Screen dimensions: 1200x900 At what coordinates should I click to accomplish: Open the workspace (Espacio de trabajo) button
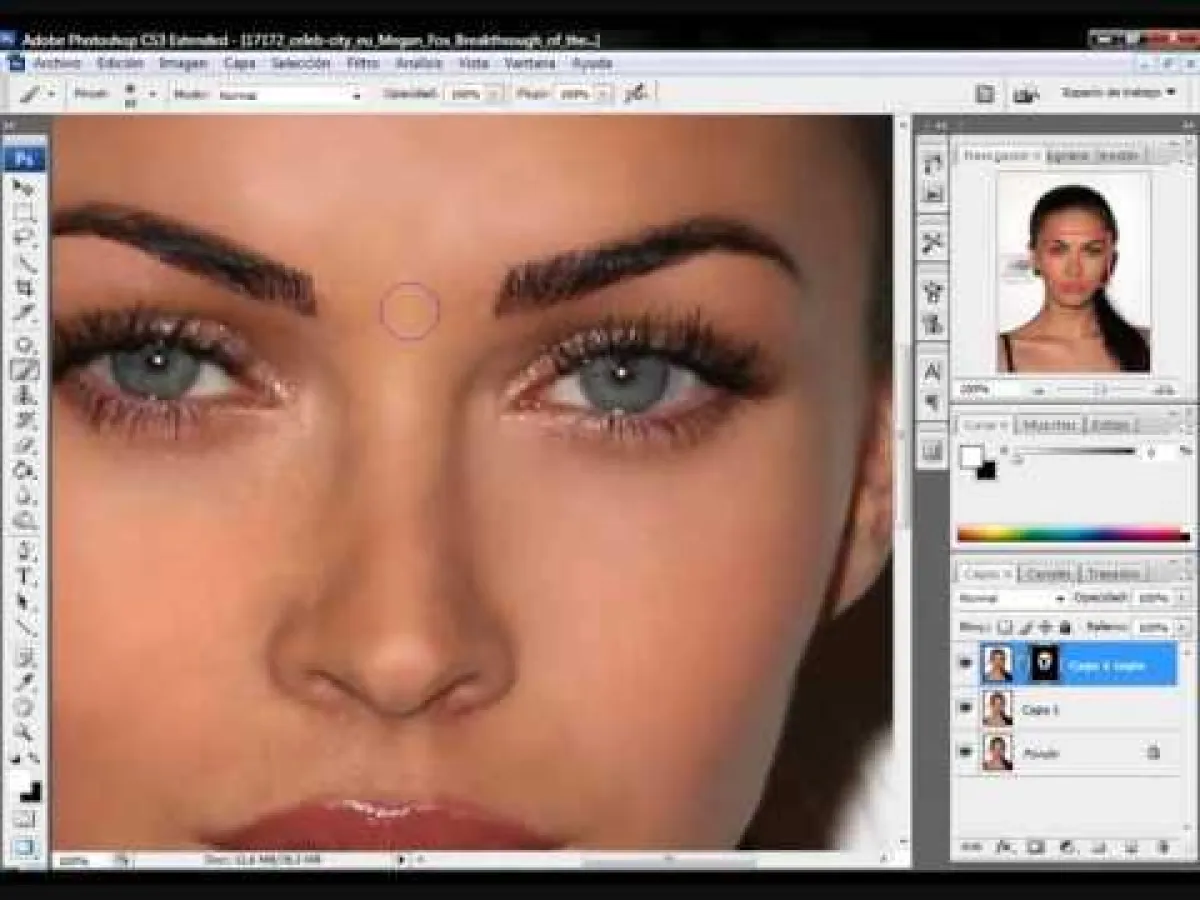click(x=1118, y=92)
